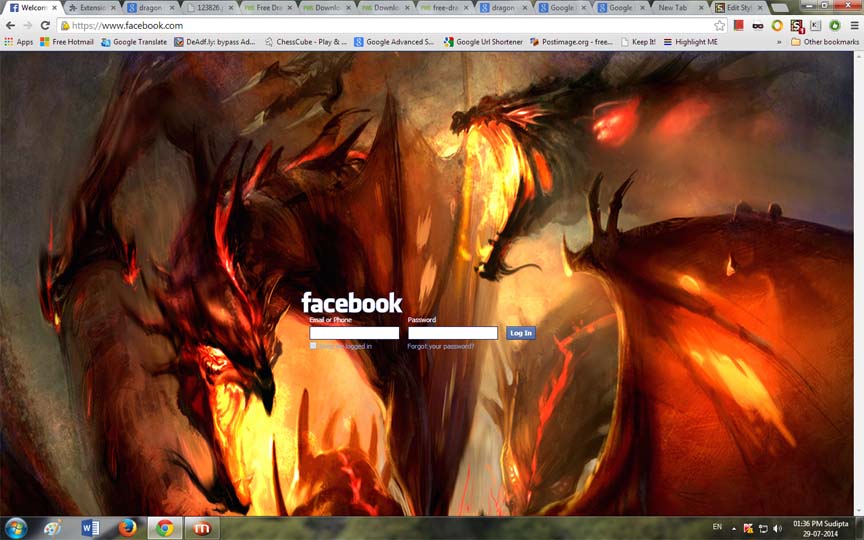
Task: Open the orange 'm' taskbar application
Action: tap(202, 528)
